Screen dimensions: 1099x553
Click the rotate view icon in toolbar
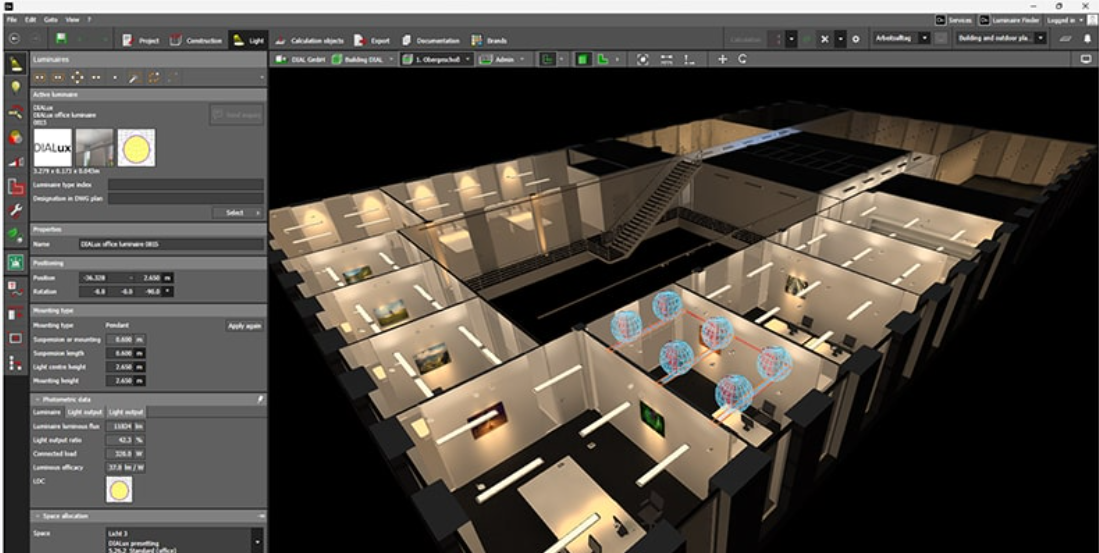[743, 60]
